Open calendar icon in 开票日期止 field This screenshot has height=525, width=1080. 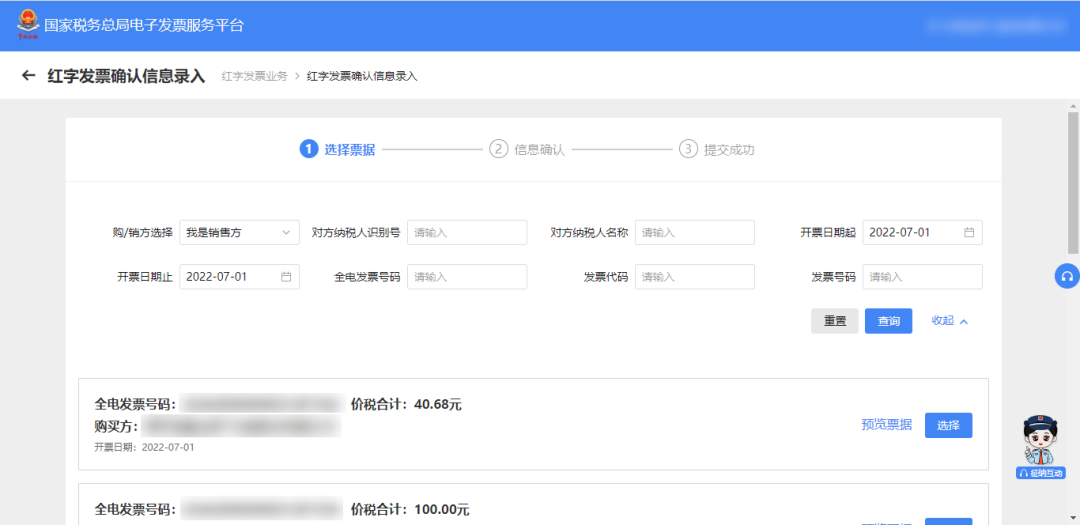pos(287,277)
